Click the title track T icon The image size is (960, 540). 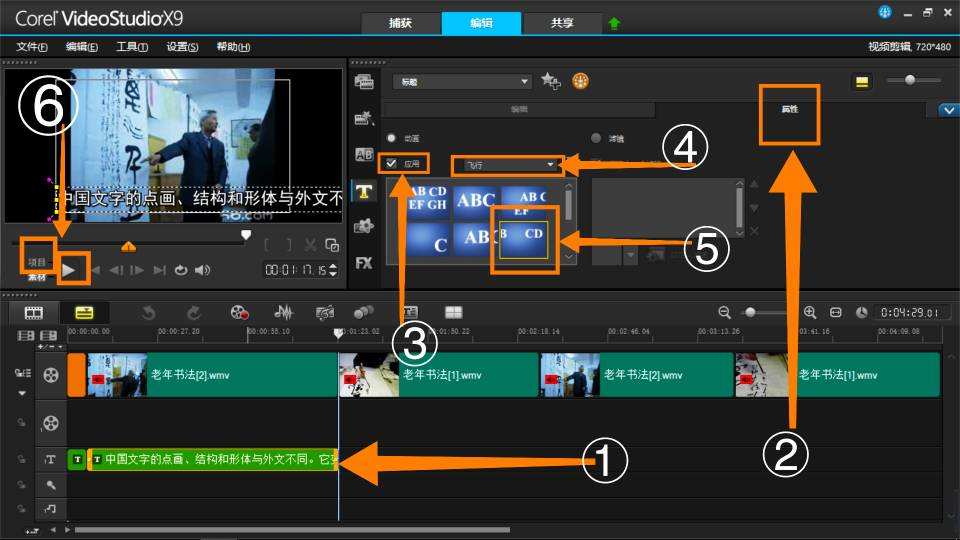click(x=50, y=459)
